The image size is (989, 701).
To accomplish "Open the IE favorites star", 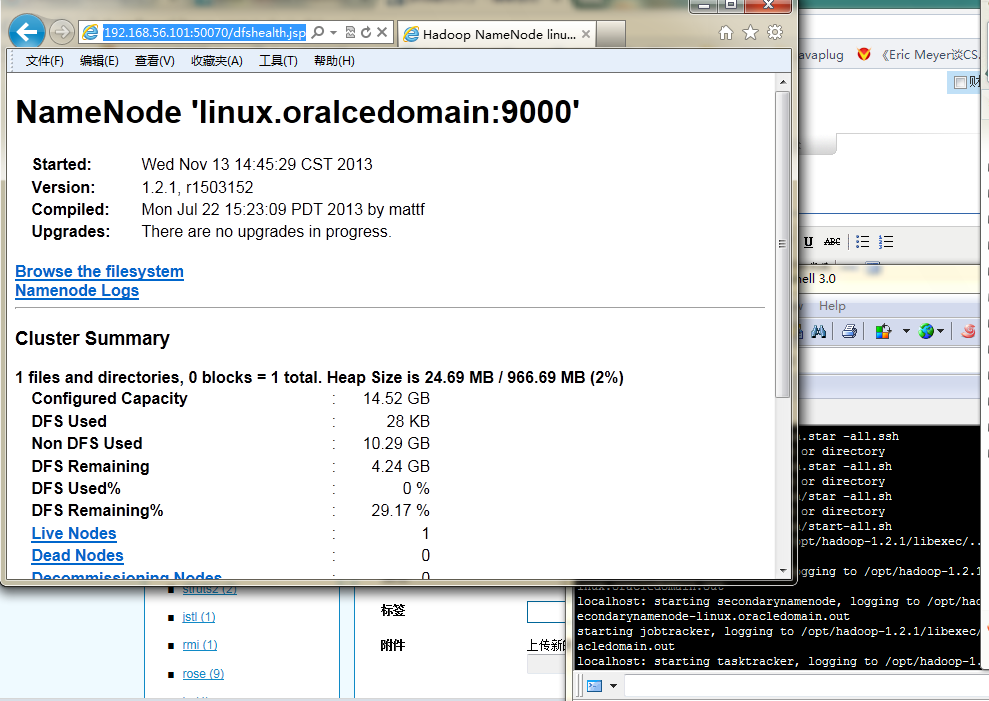I will click(750, 32).
